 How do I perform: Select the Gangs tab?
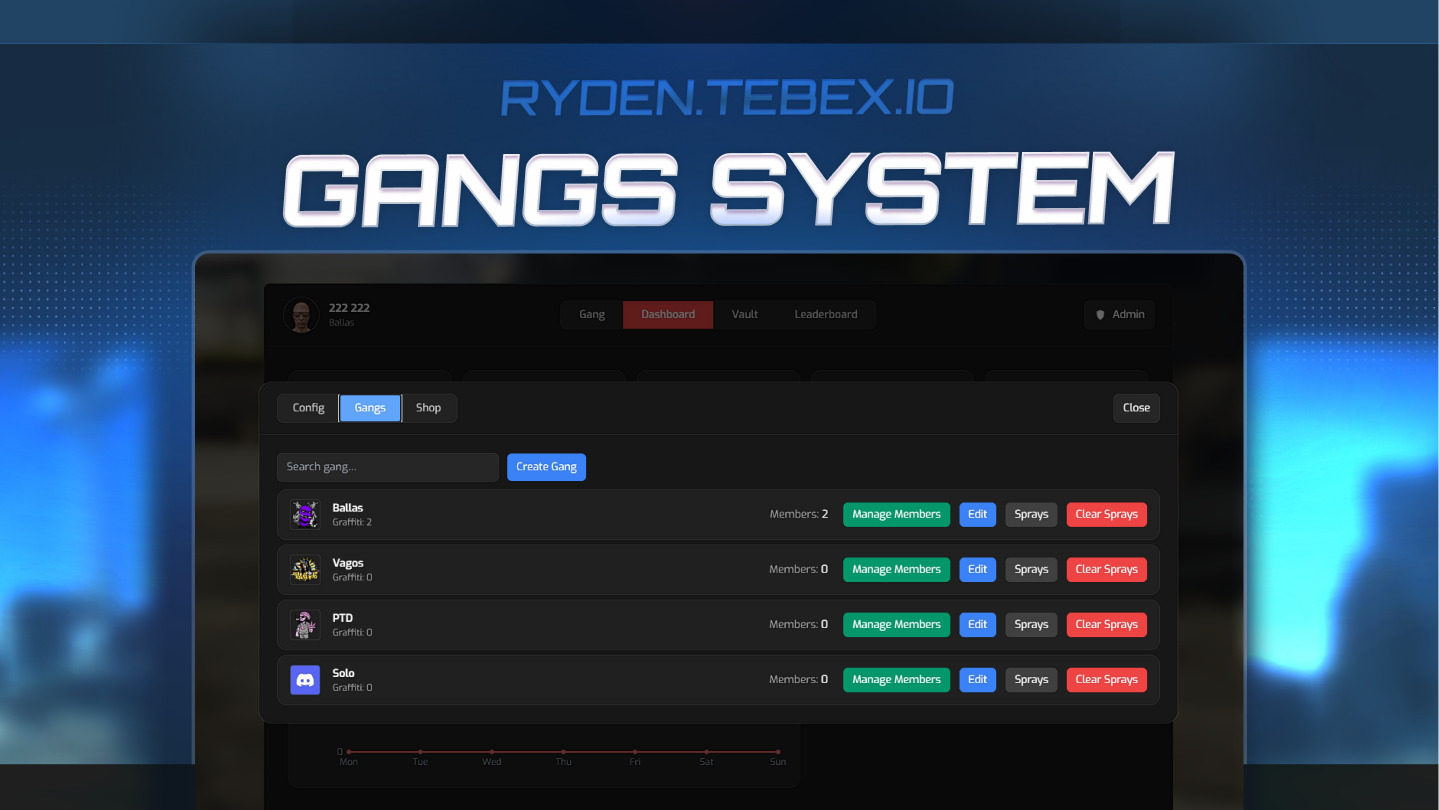point(370,408)
